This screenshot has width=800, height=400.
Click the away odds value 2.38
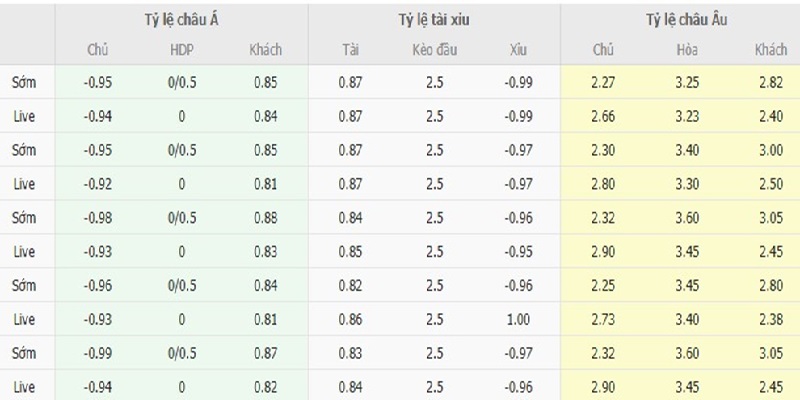coord(770,319)
